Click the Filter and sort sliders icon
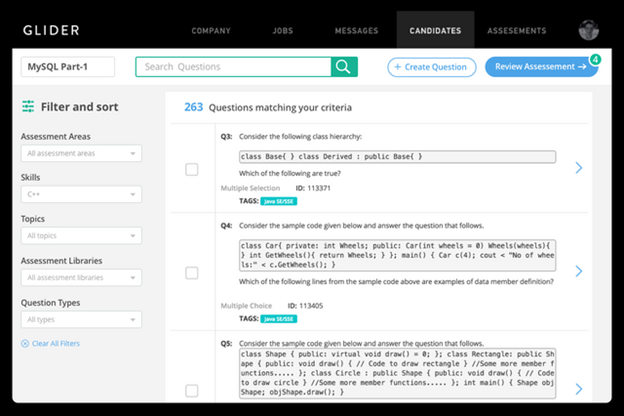The image size is (624, 416). (28, 106)
